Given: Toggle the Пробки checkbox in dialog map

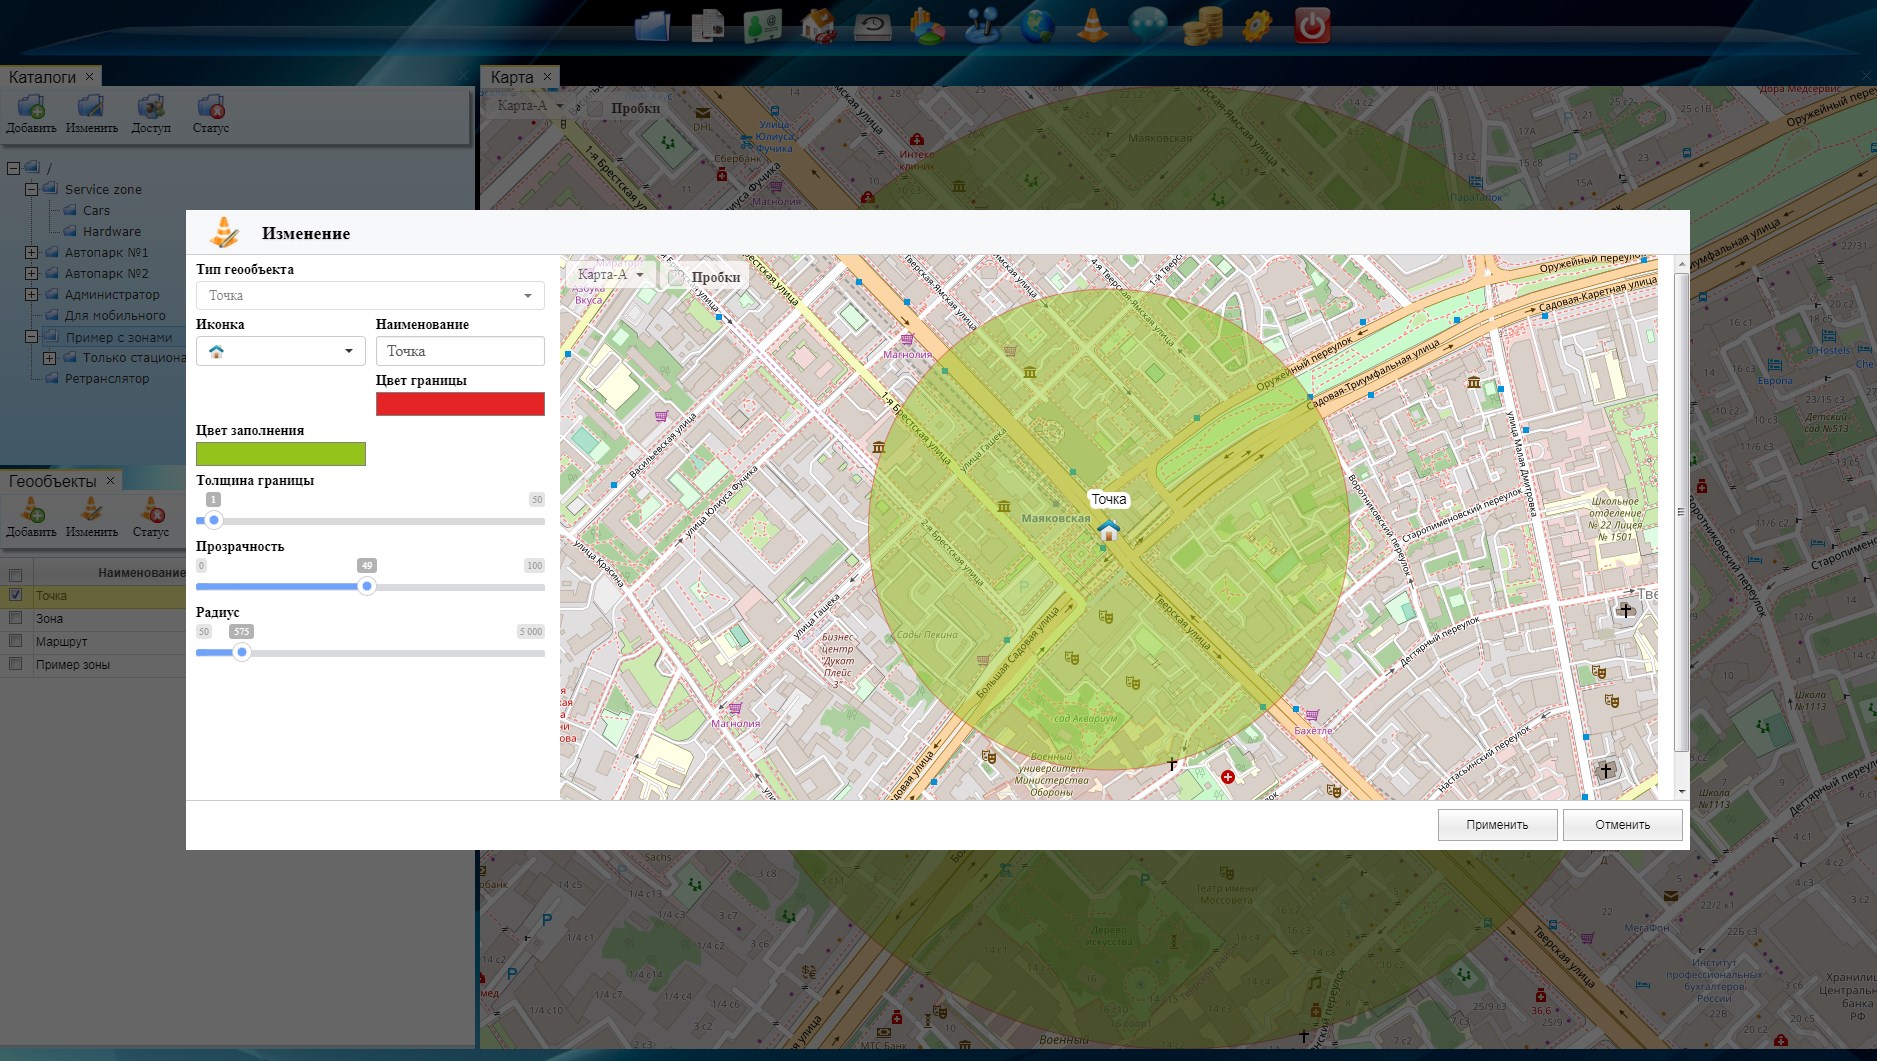Looking at the screenshot, I should [677, 277].
